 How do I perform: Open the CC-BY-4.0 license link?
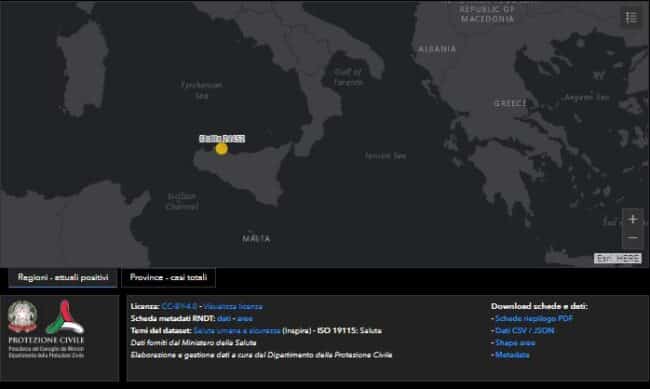tap(179, 306)
